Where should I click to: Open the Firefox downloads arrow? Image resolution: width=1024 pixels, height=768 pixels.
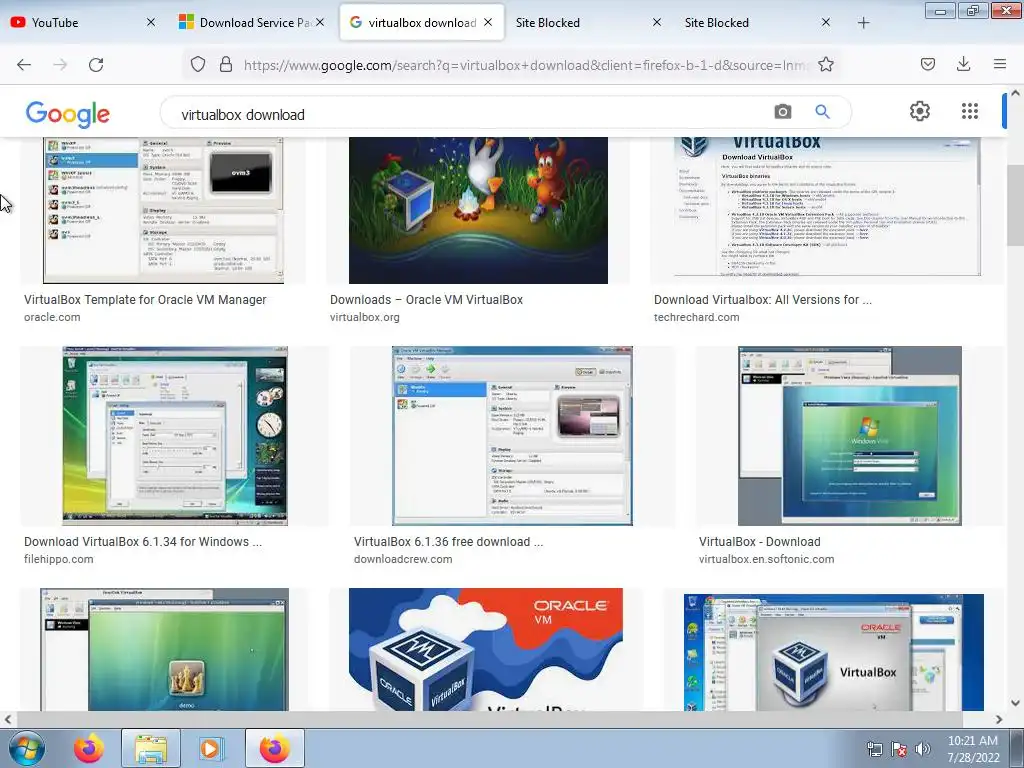pyautogui.click(x=963, y=65)
